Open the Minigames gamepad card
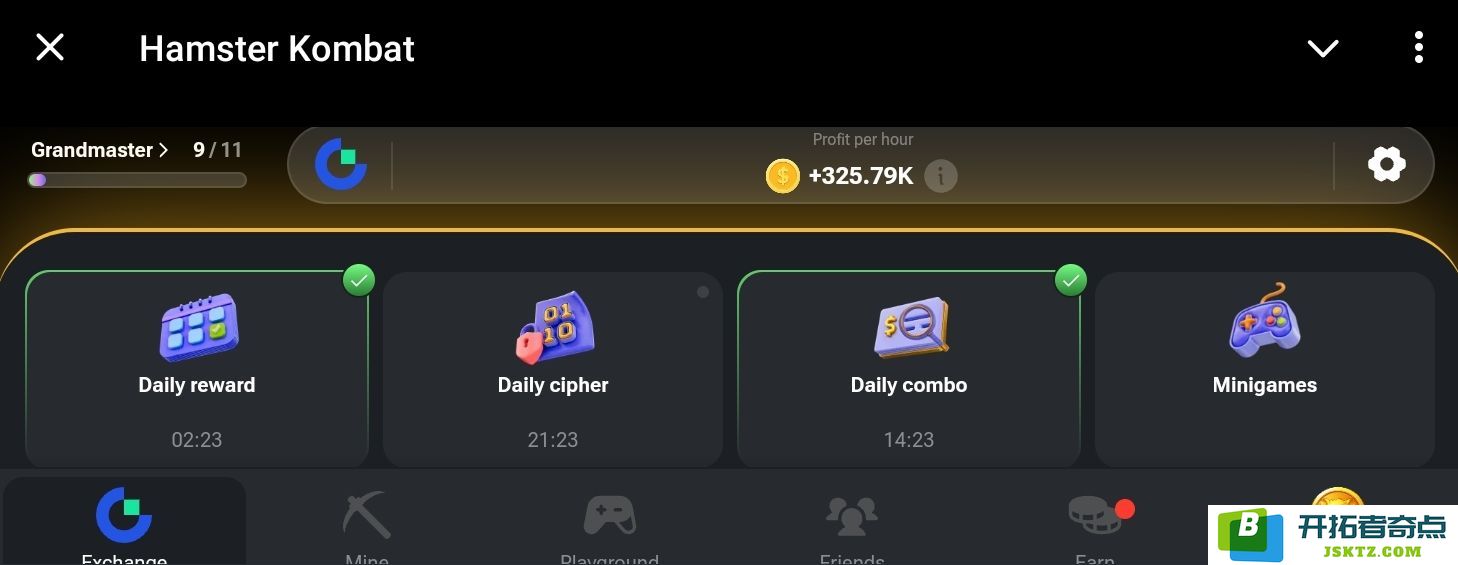 point(1265,369)
